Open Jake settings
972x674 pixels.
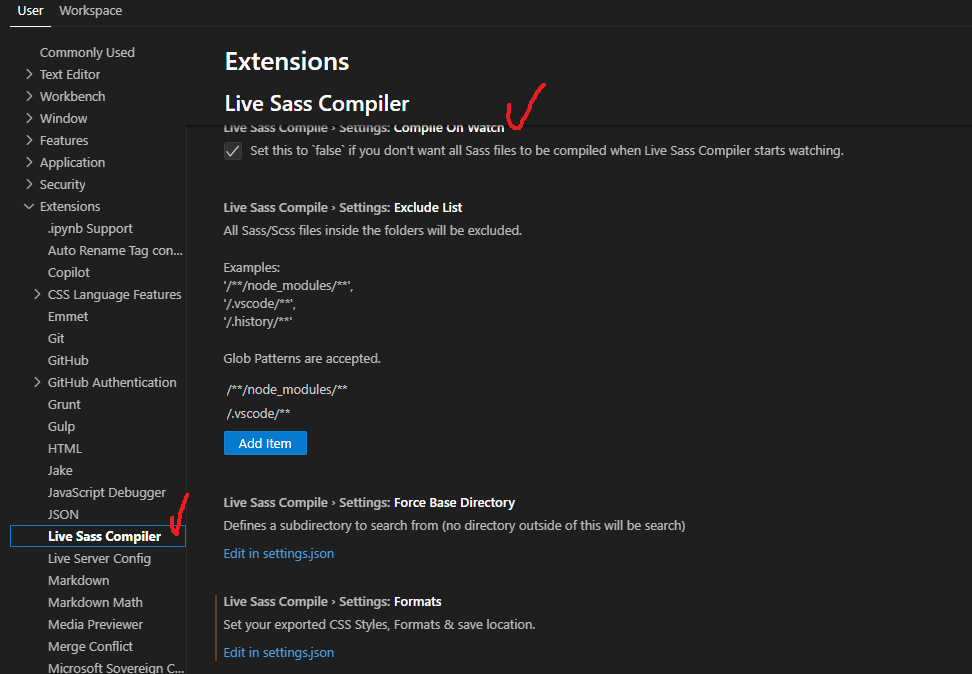(x=60, y=471)
